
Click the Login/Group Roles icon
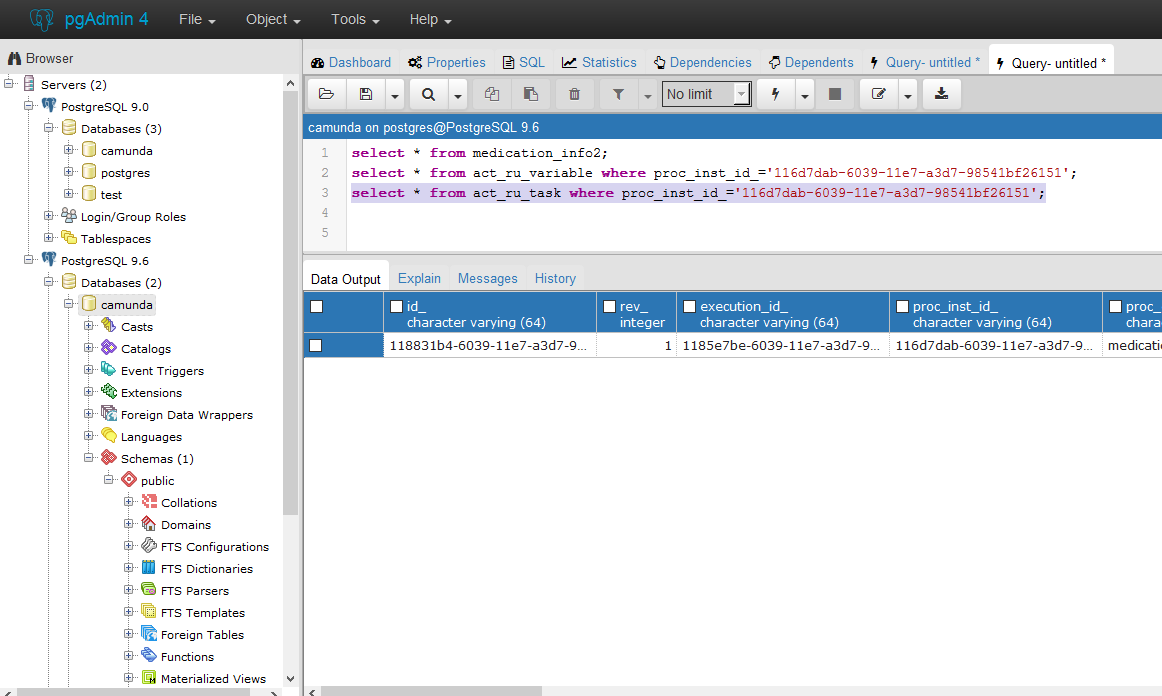[x=69, y=216]
